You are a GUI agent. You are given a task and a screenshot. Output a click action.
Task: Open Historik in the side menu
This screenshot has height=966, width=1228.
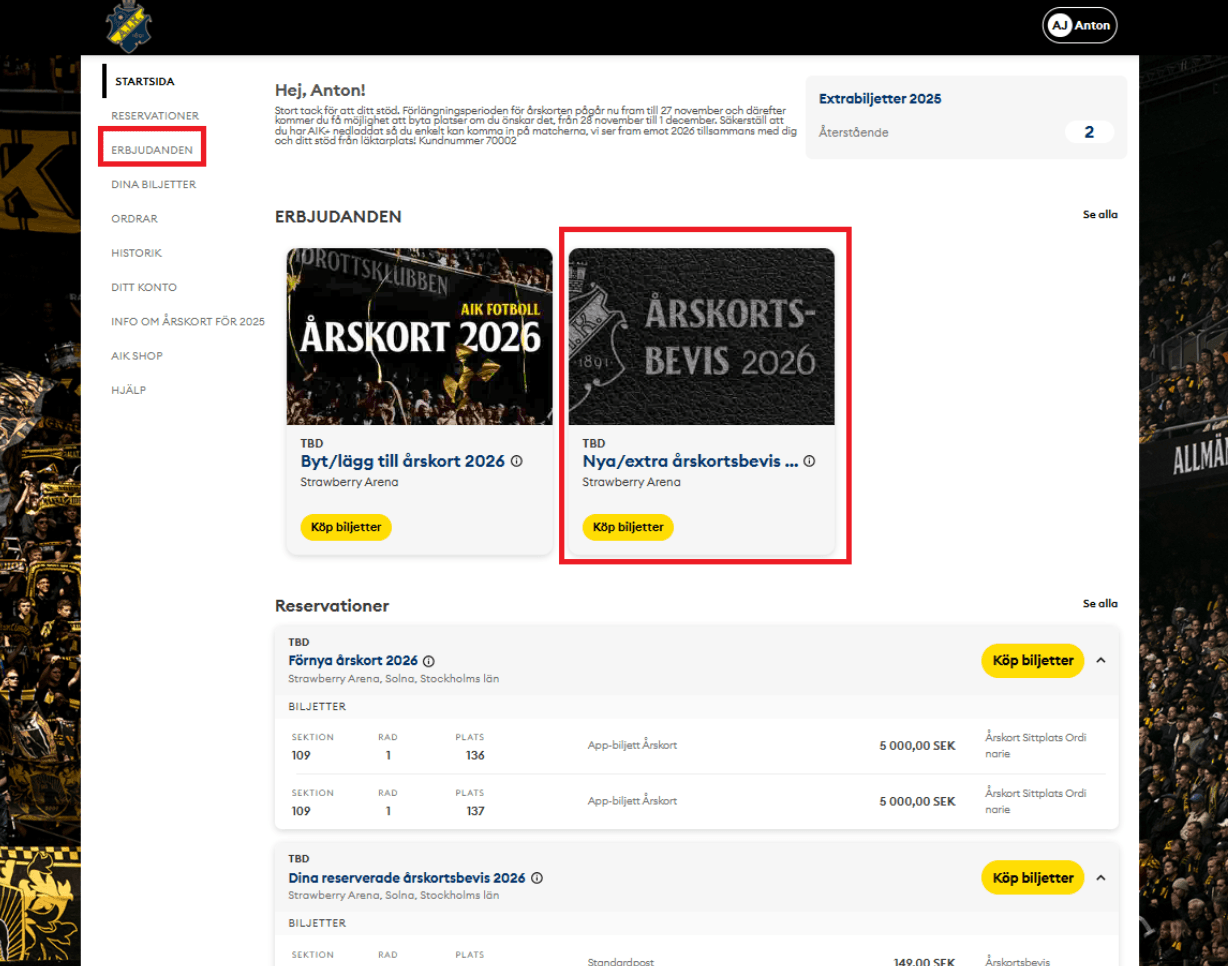coord(136,253)
